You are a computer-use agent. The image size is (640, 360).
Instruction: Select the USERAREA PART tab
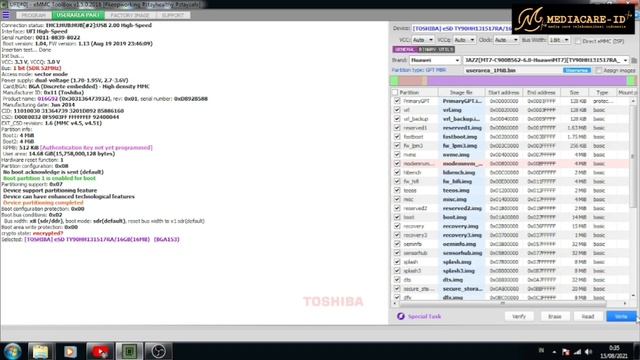pyautogui.click(x=78, y=15)
